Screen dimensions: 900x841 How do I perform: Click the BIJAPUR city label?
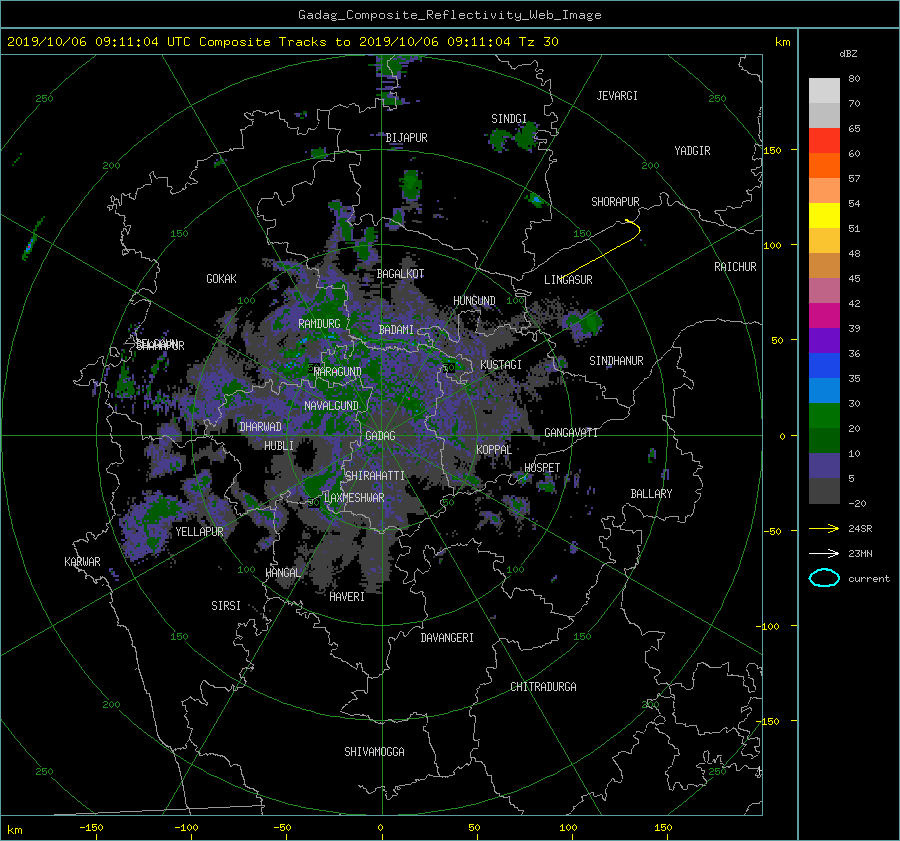click(x=406, y=138)
